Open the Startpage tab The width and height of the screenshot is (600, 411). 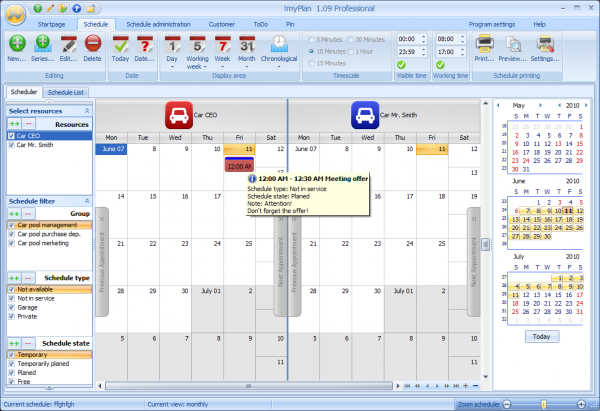click(x=51, y=24)
